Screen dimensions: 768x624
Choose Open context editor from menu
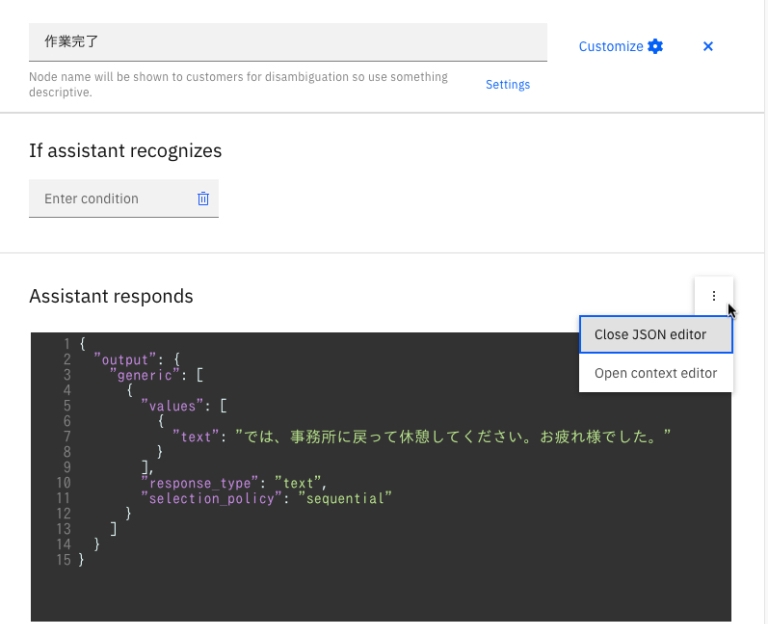(655, 373)
